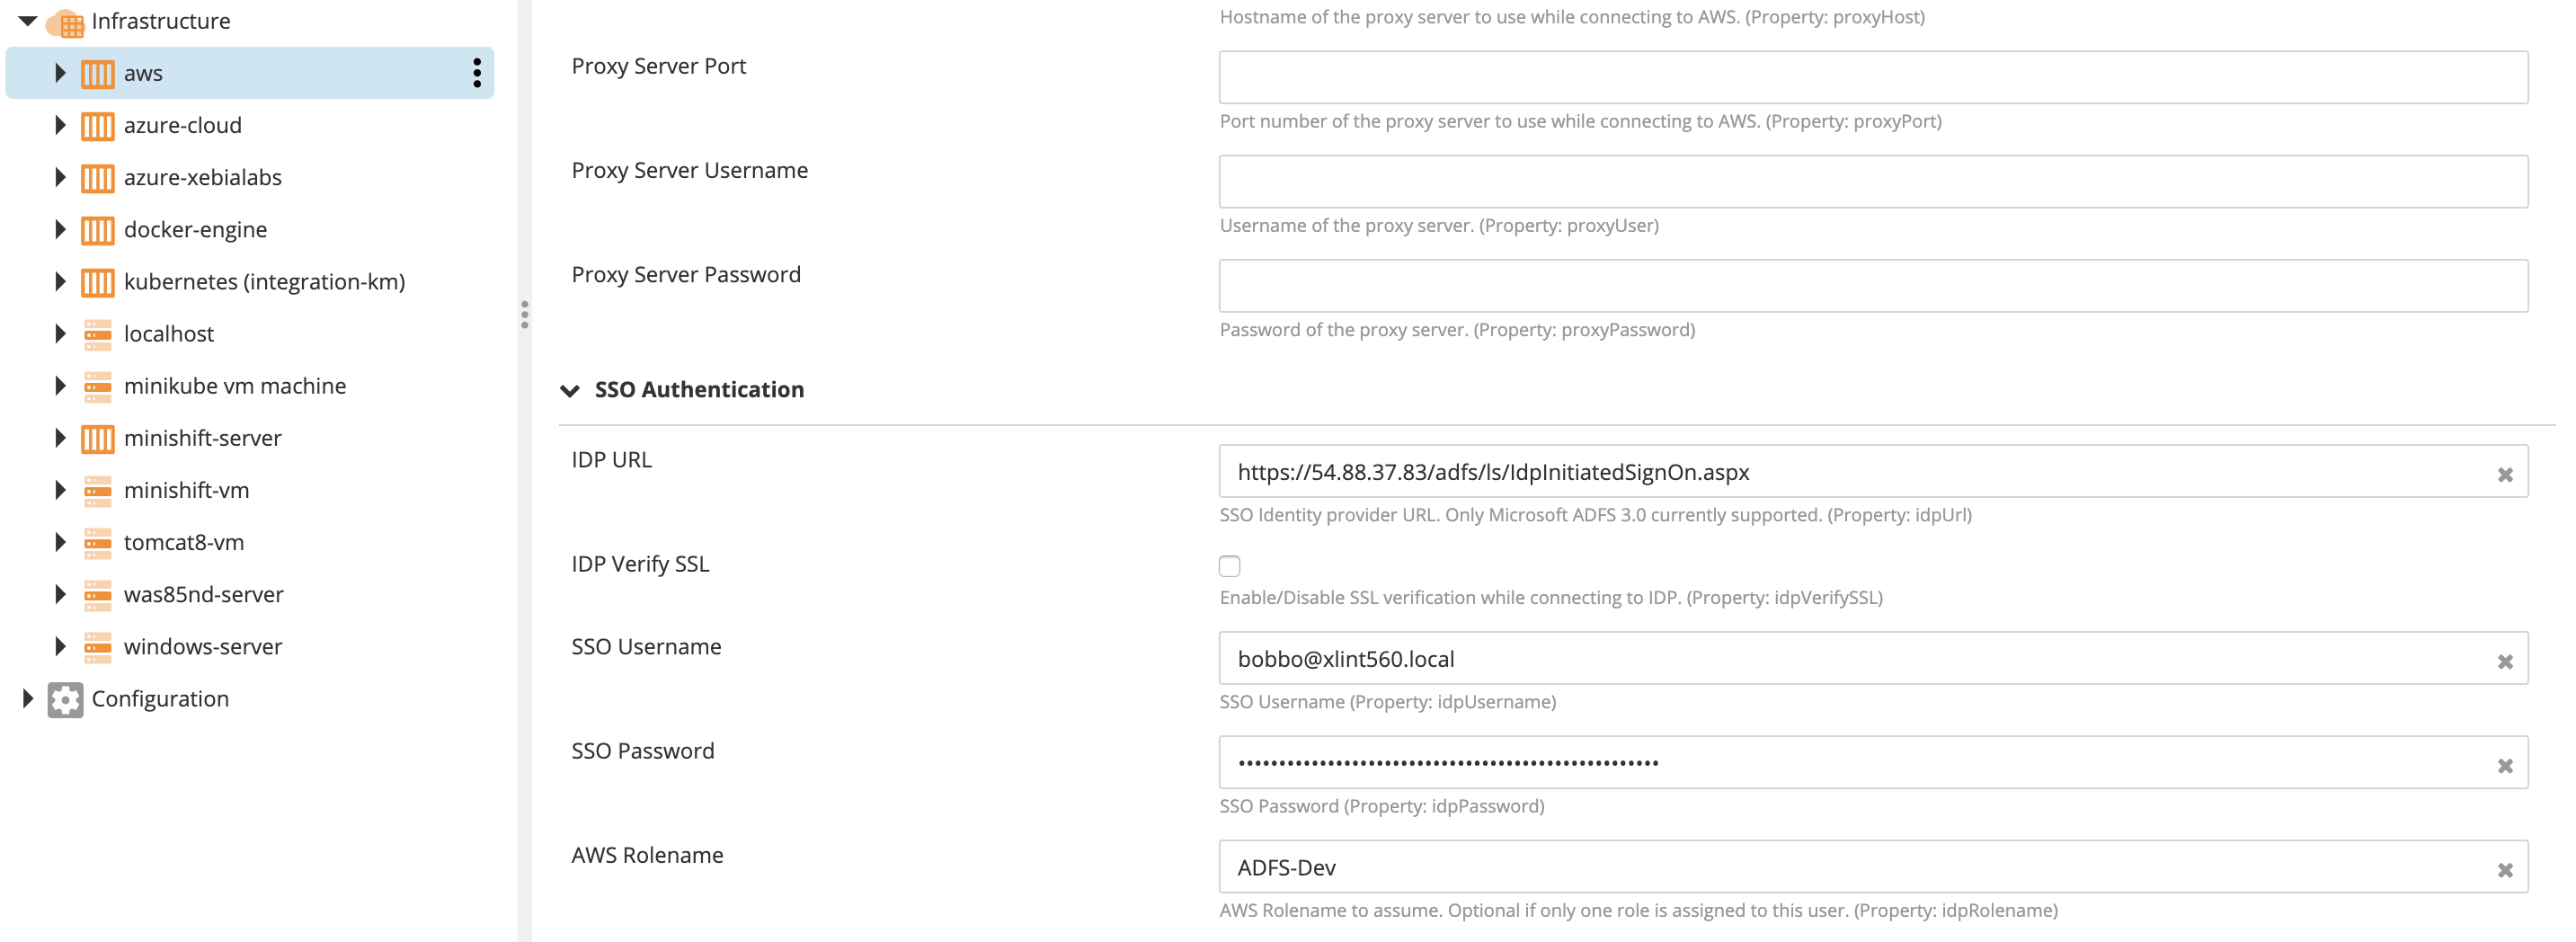2576x942 pixels.
Task: Enable the IDP Verify SSL checkbox
Action: pyautogui.click(x=1230, y=566)
